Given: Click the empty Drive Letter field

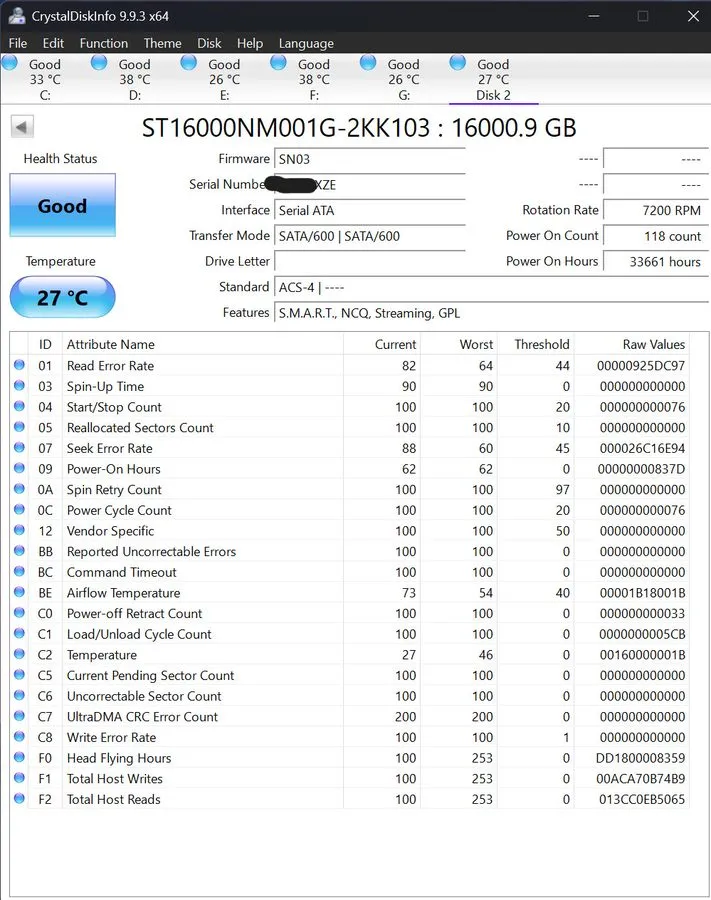Looking at the screenshot, I should (x=370, y=262).
